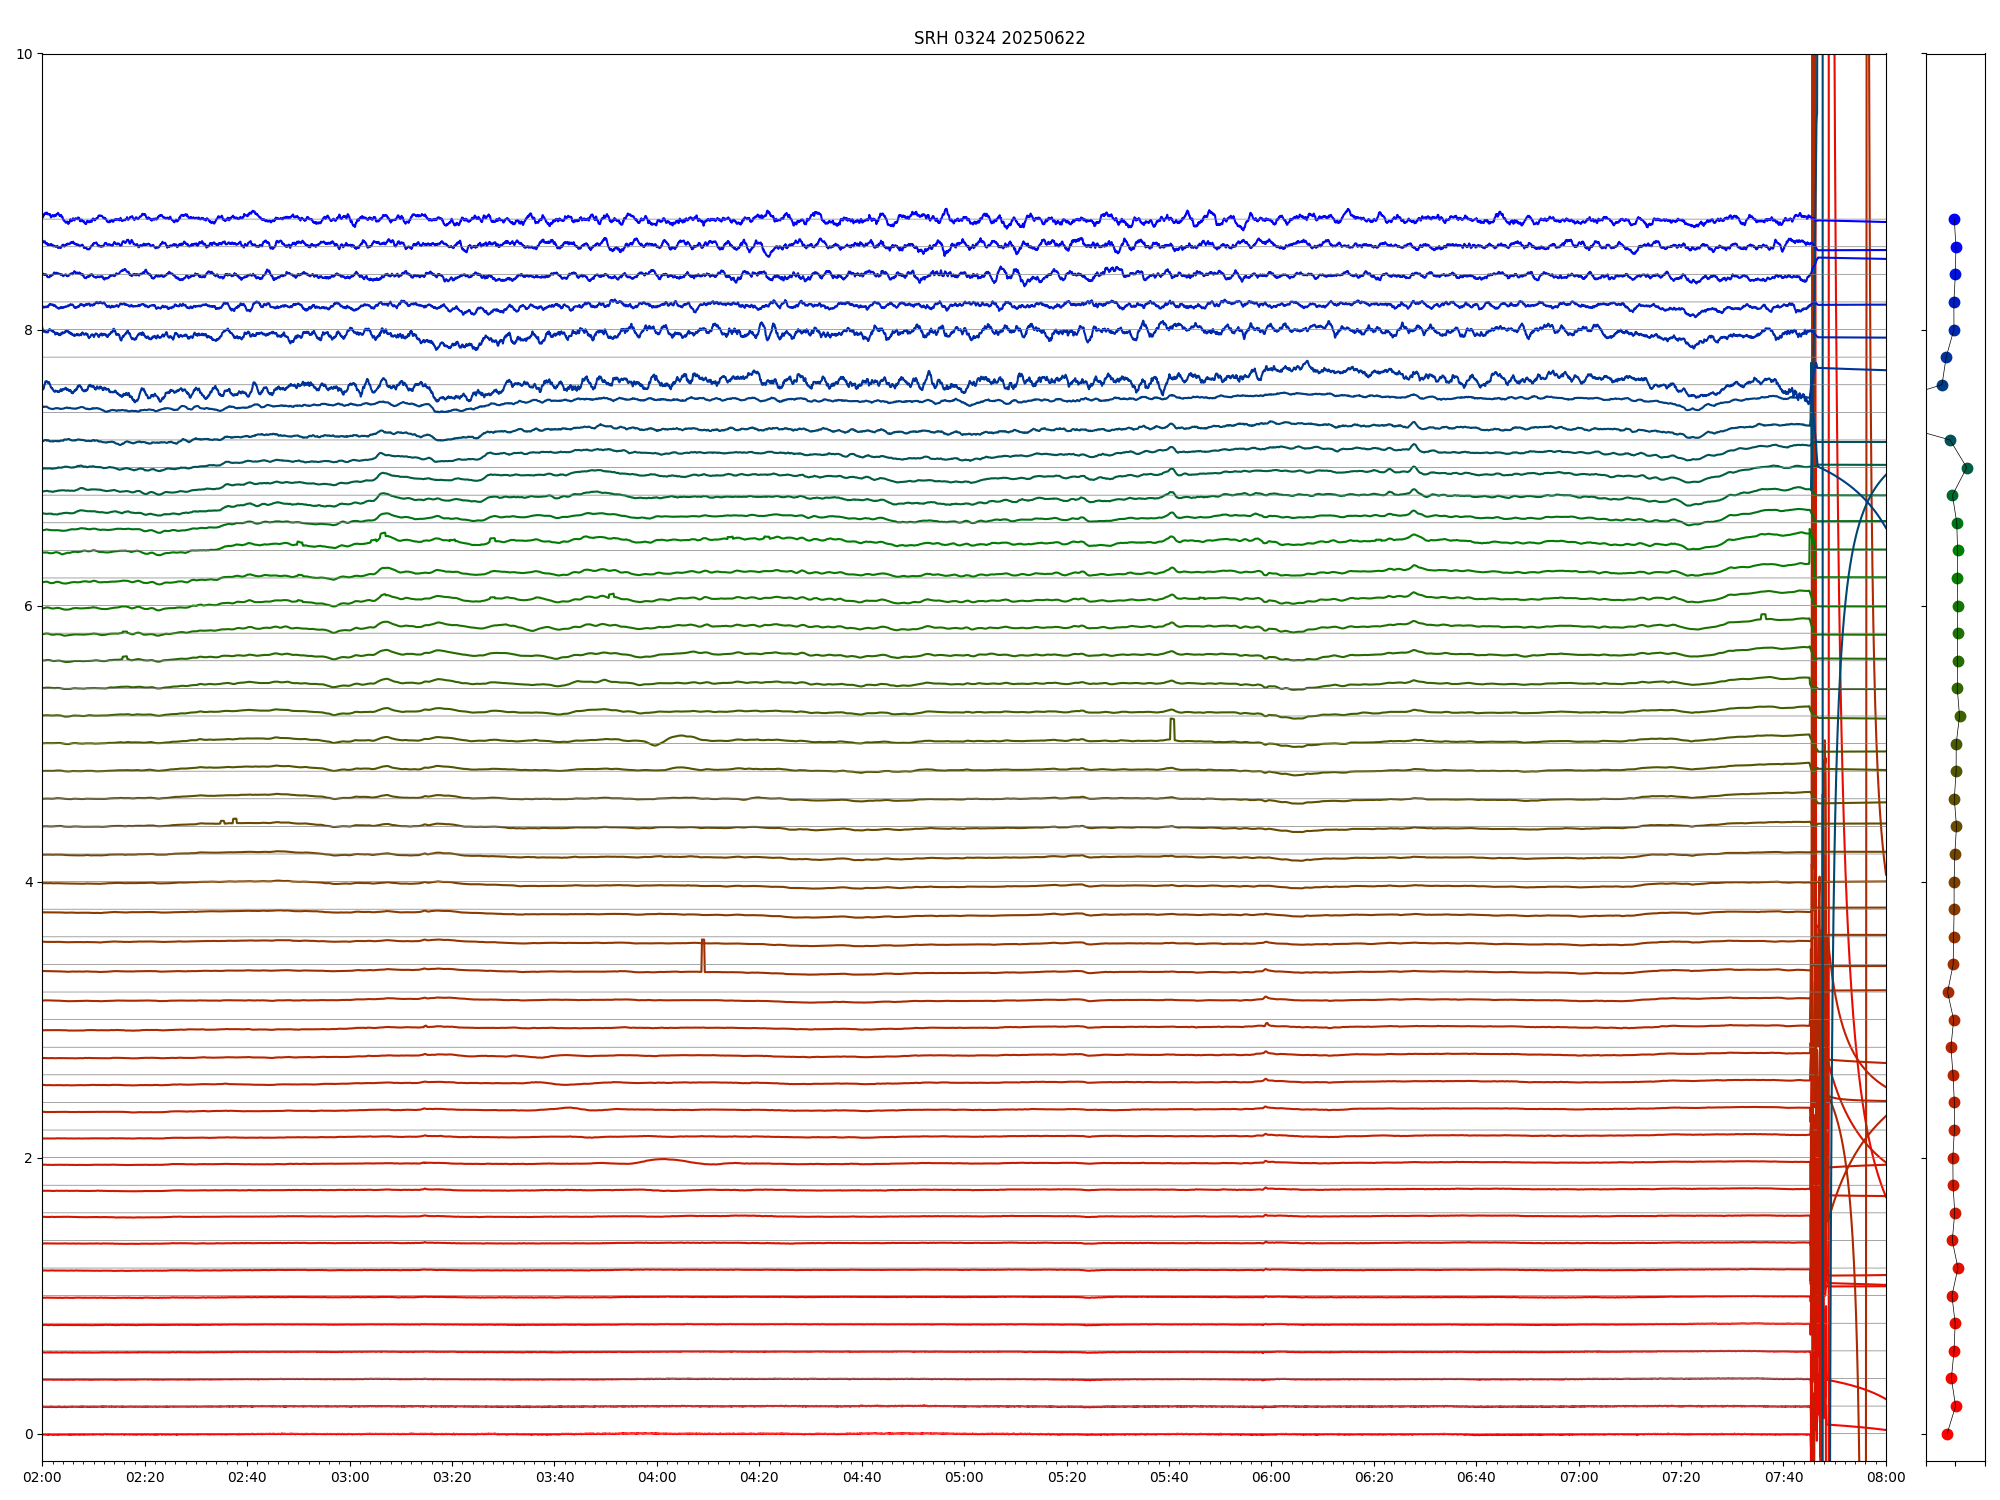The height and width of the screenshot is (1500, 2000).
Task: Click the topmost blue dot in side panel
Action: pos(1954,219)
